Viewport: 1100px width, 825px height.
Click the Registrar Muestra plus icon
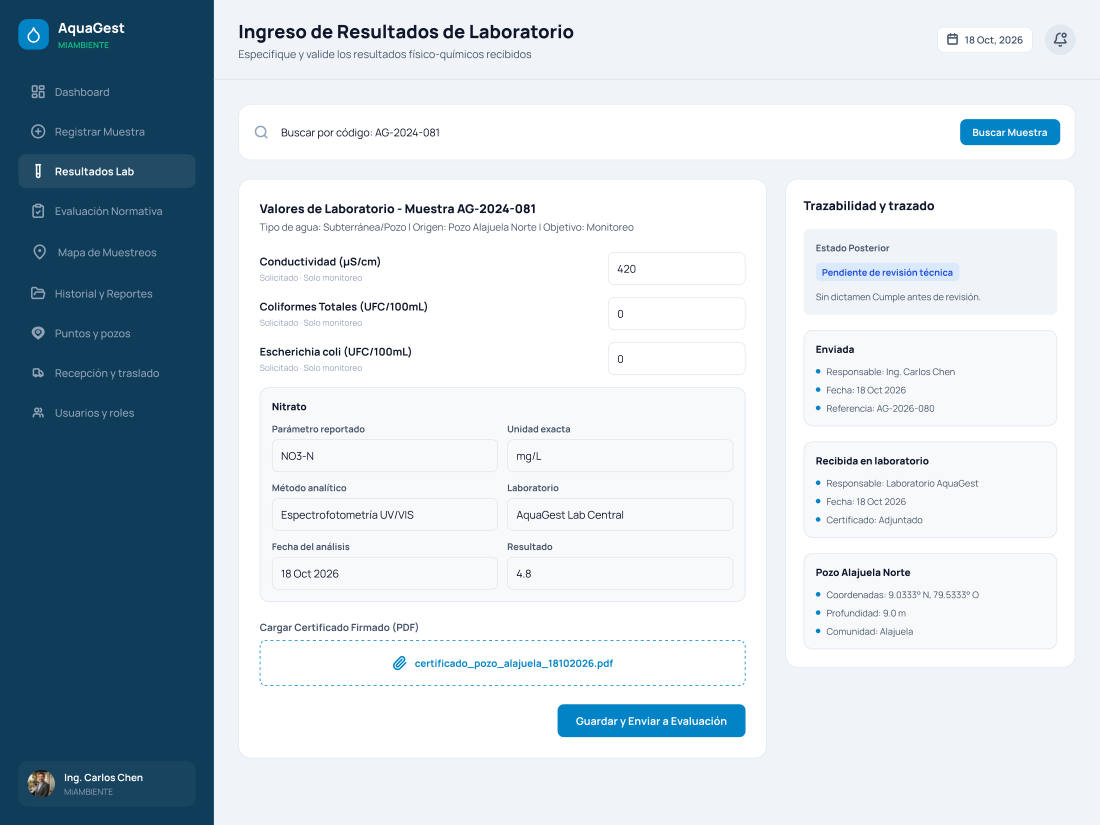(x=38, y=131)
